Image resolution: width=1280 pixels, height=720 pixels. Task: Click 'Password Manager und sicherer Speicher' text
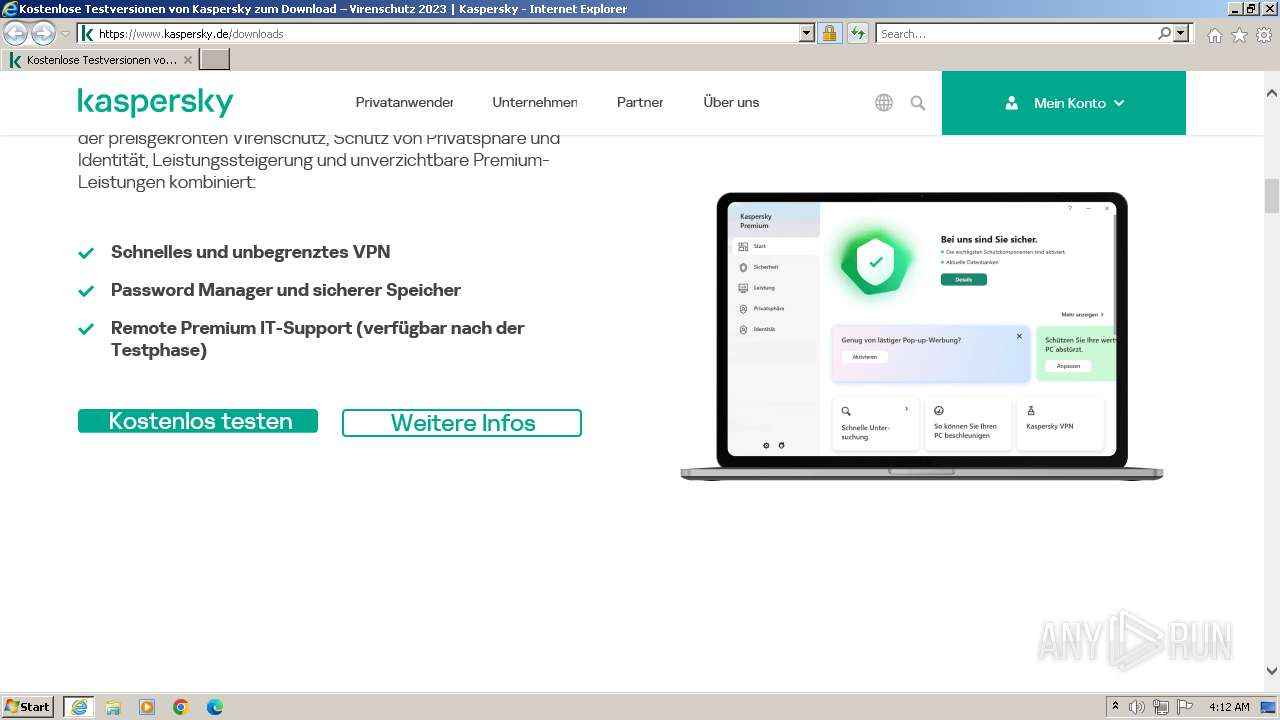286,290
